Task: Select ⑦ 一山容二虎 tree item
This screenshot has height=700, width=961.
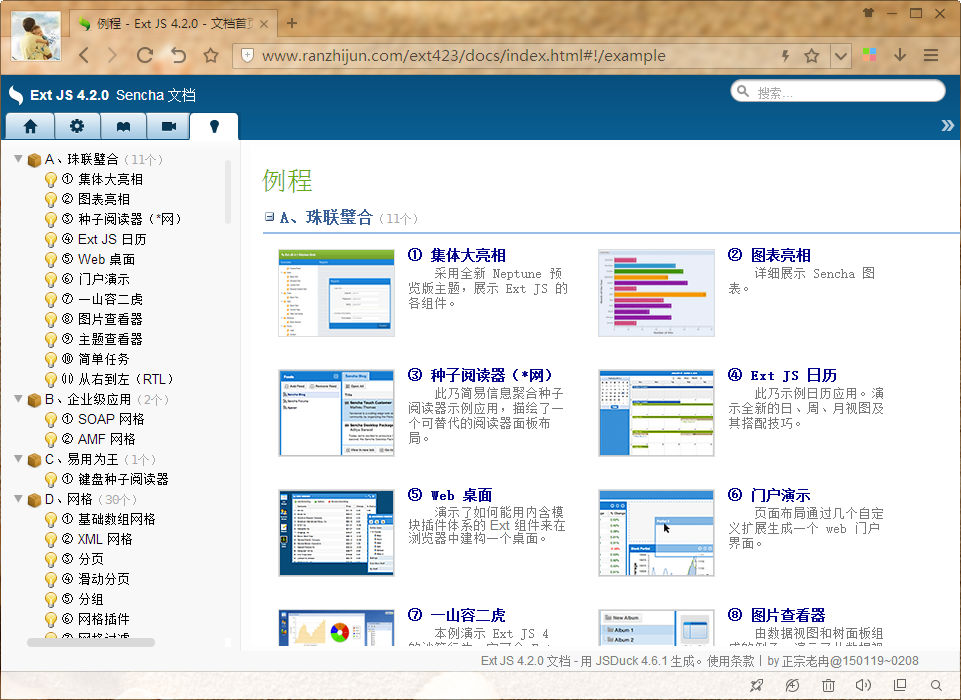Action: pyautogui.click(x=102, y=299)
